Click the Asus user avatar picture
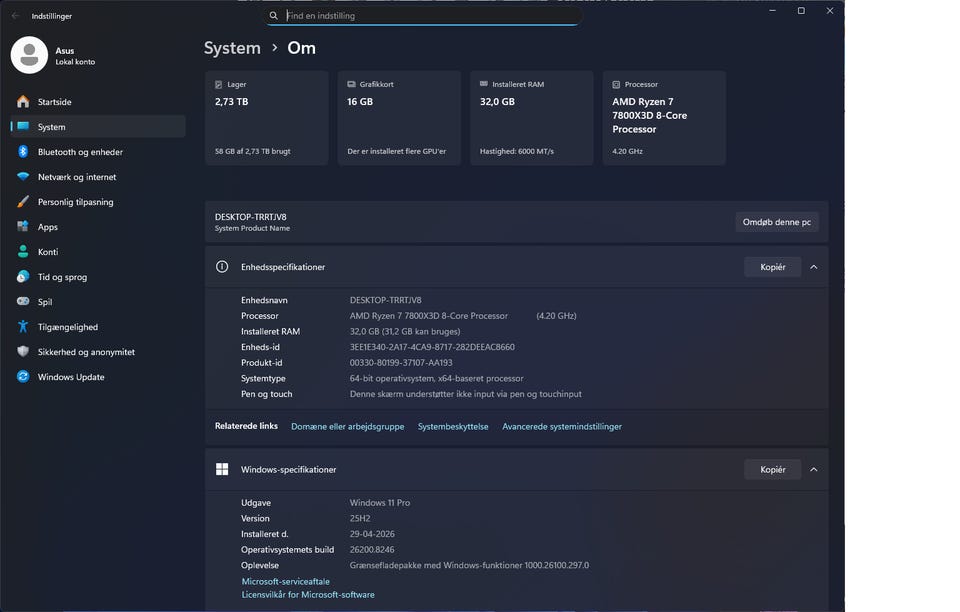960x612 pixels. click(29, 55)
